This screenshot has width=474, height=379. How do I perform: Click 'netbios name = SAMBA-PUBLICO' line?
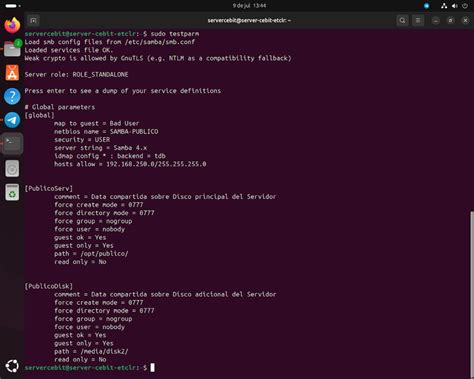pyautogui.click(x=106, y=131)
